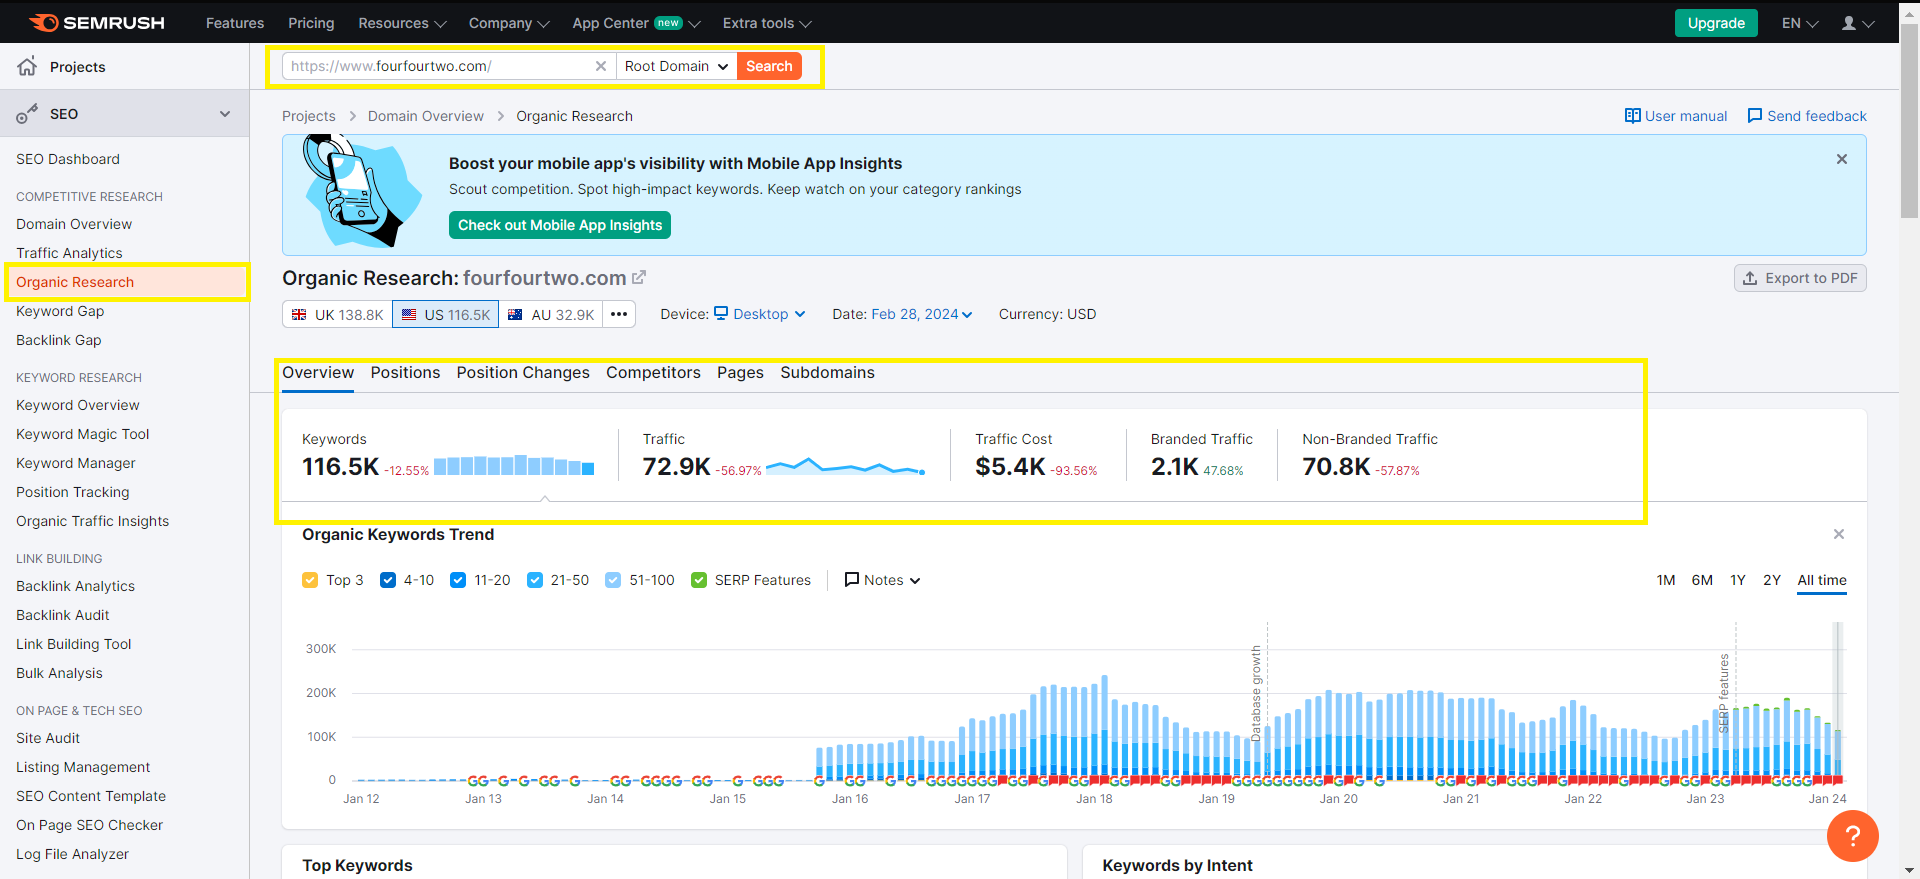1920x879 pixels.
Task: Open Backlink Analytics in sidebar
Action: click(x=75, y=586)
